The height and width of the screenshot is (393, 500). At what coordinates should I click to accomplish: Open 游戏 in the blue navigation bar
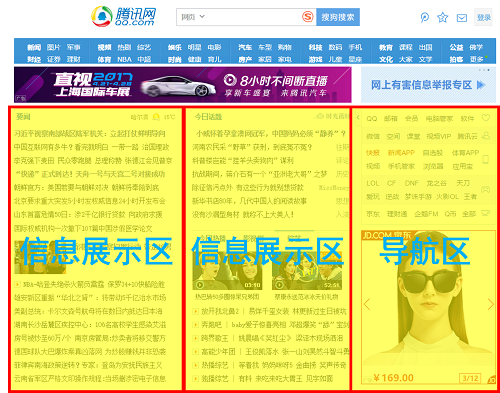click(x=315, y=59)
